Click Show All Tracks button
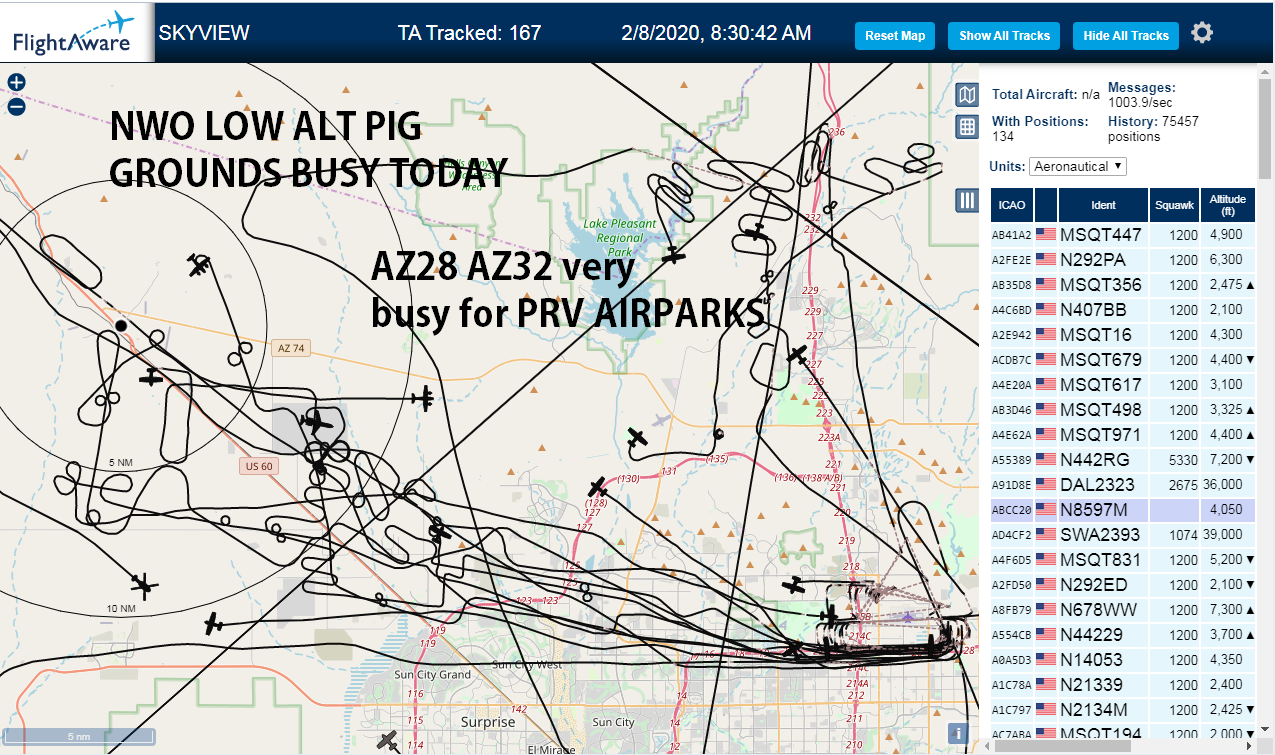This screenshot has height=755, width=1275. click(x=1004, y=35)
